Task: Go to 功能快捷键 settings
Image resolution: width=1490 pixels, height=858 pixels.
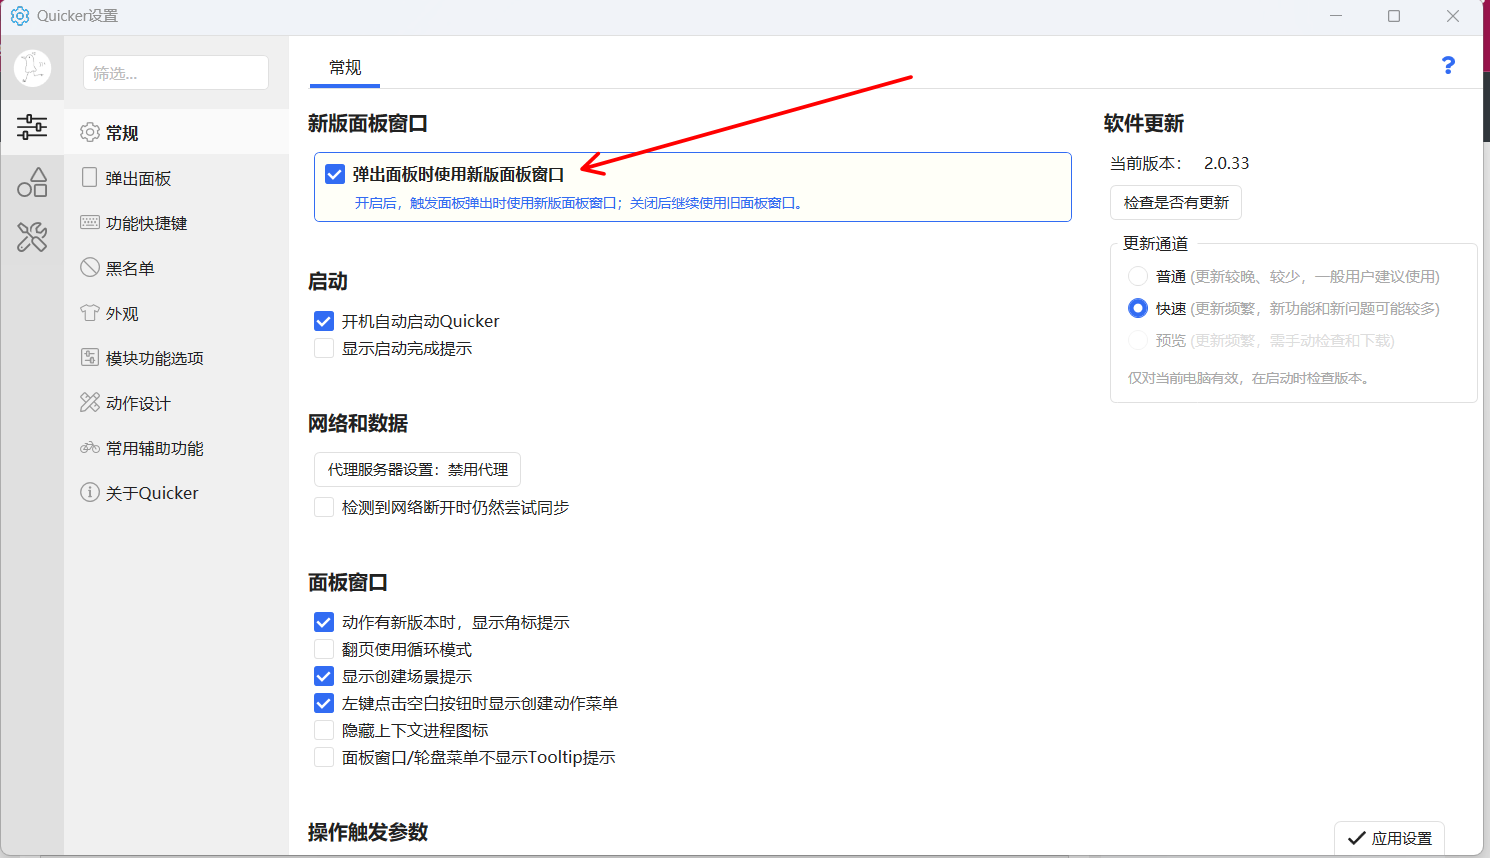Action: [176, 223]
